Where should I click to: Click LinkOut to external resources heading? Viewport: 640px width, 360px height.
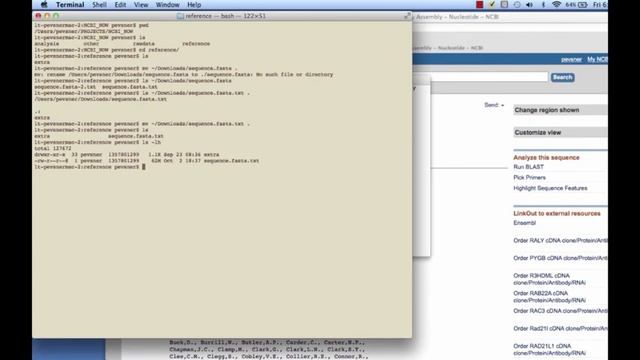click(x=557, y=213)
